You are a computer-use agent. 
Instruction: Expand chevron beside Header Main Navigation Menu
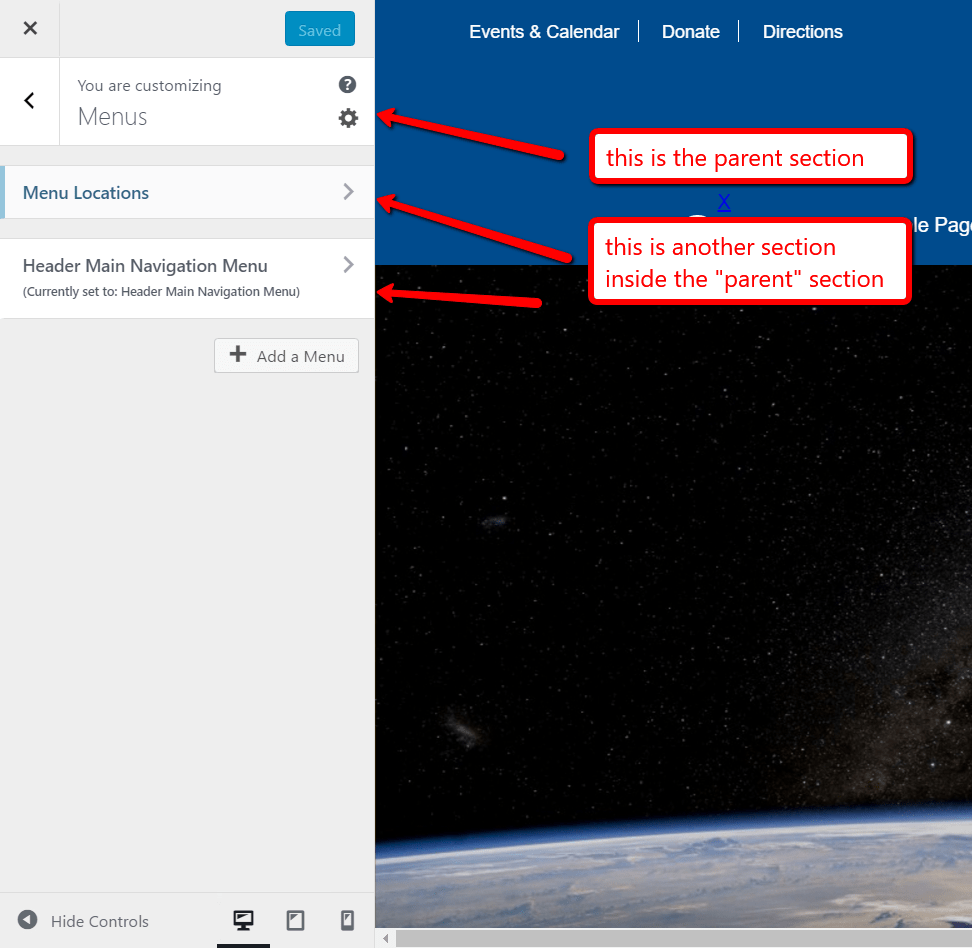[x=348, y=265]
